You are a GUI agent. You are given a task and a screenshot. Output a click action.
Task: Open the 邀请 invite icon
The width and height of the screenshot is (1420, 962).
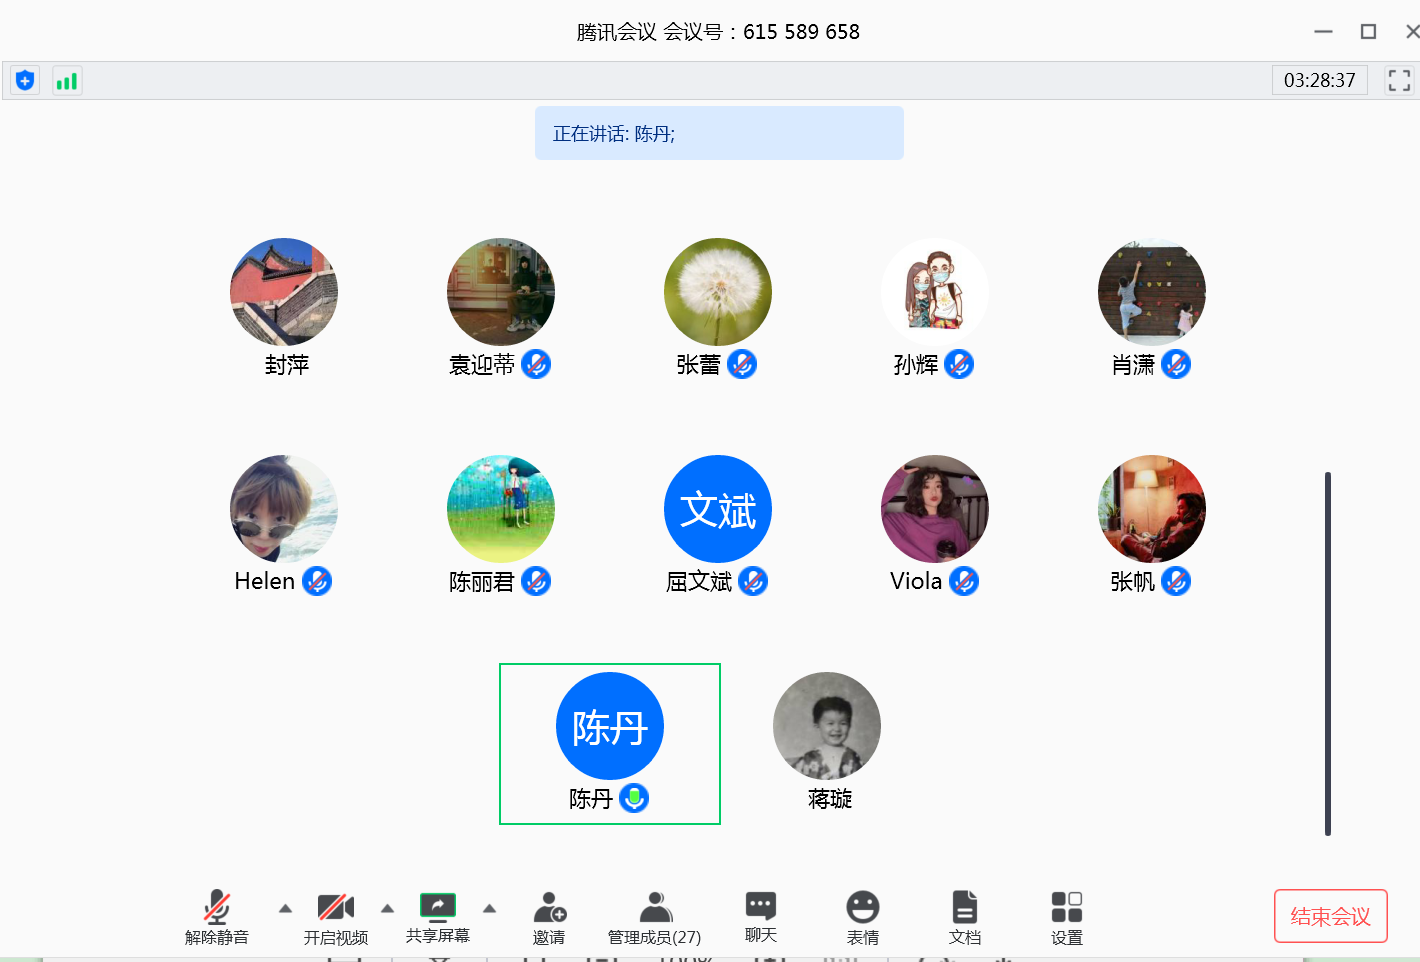pos(549,917)
